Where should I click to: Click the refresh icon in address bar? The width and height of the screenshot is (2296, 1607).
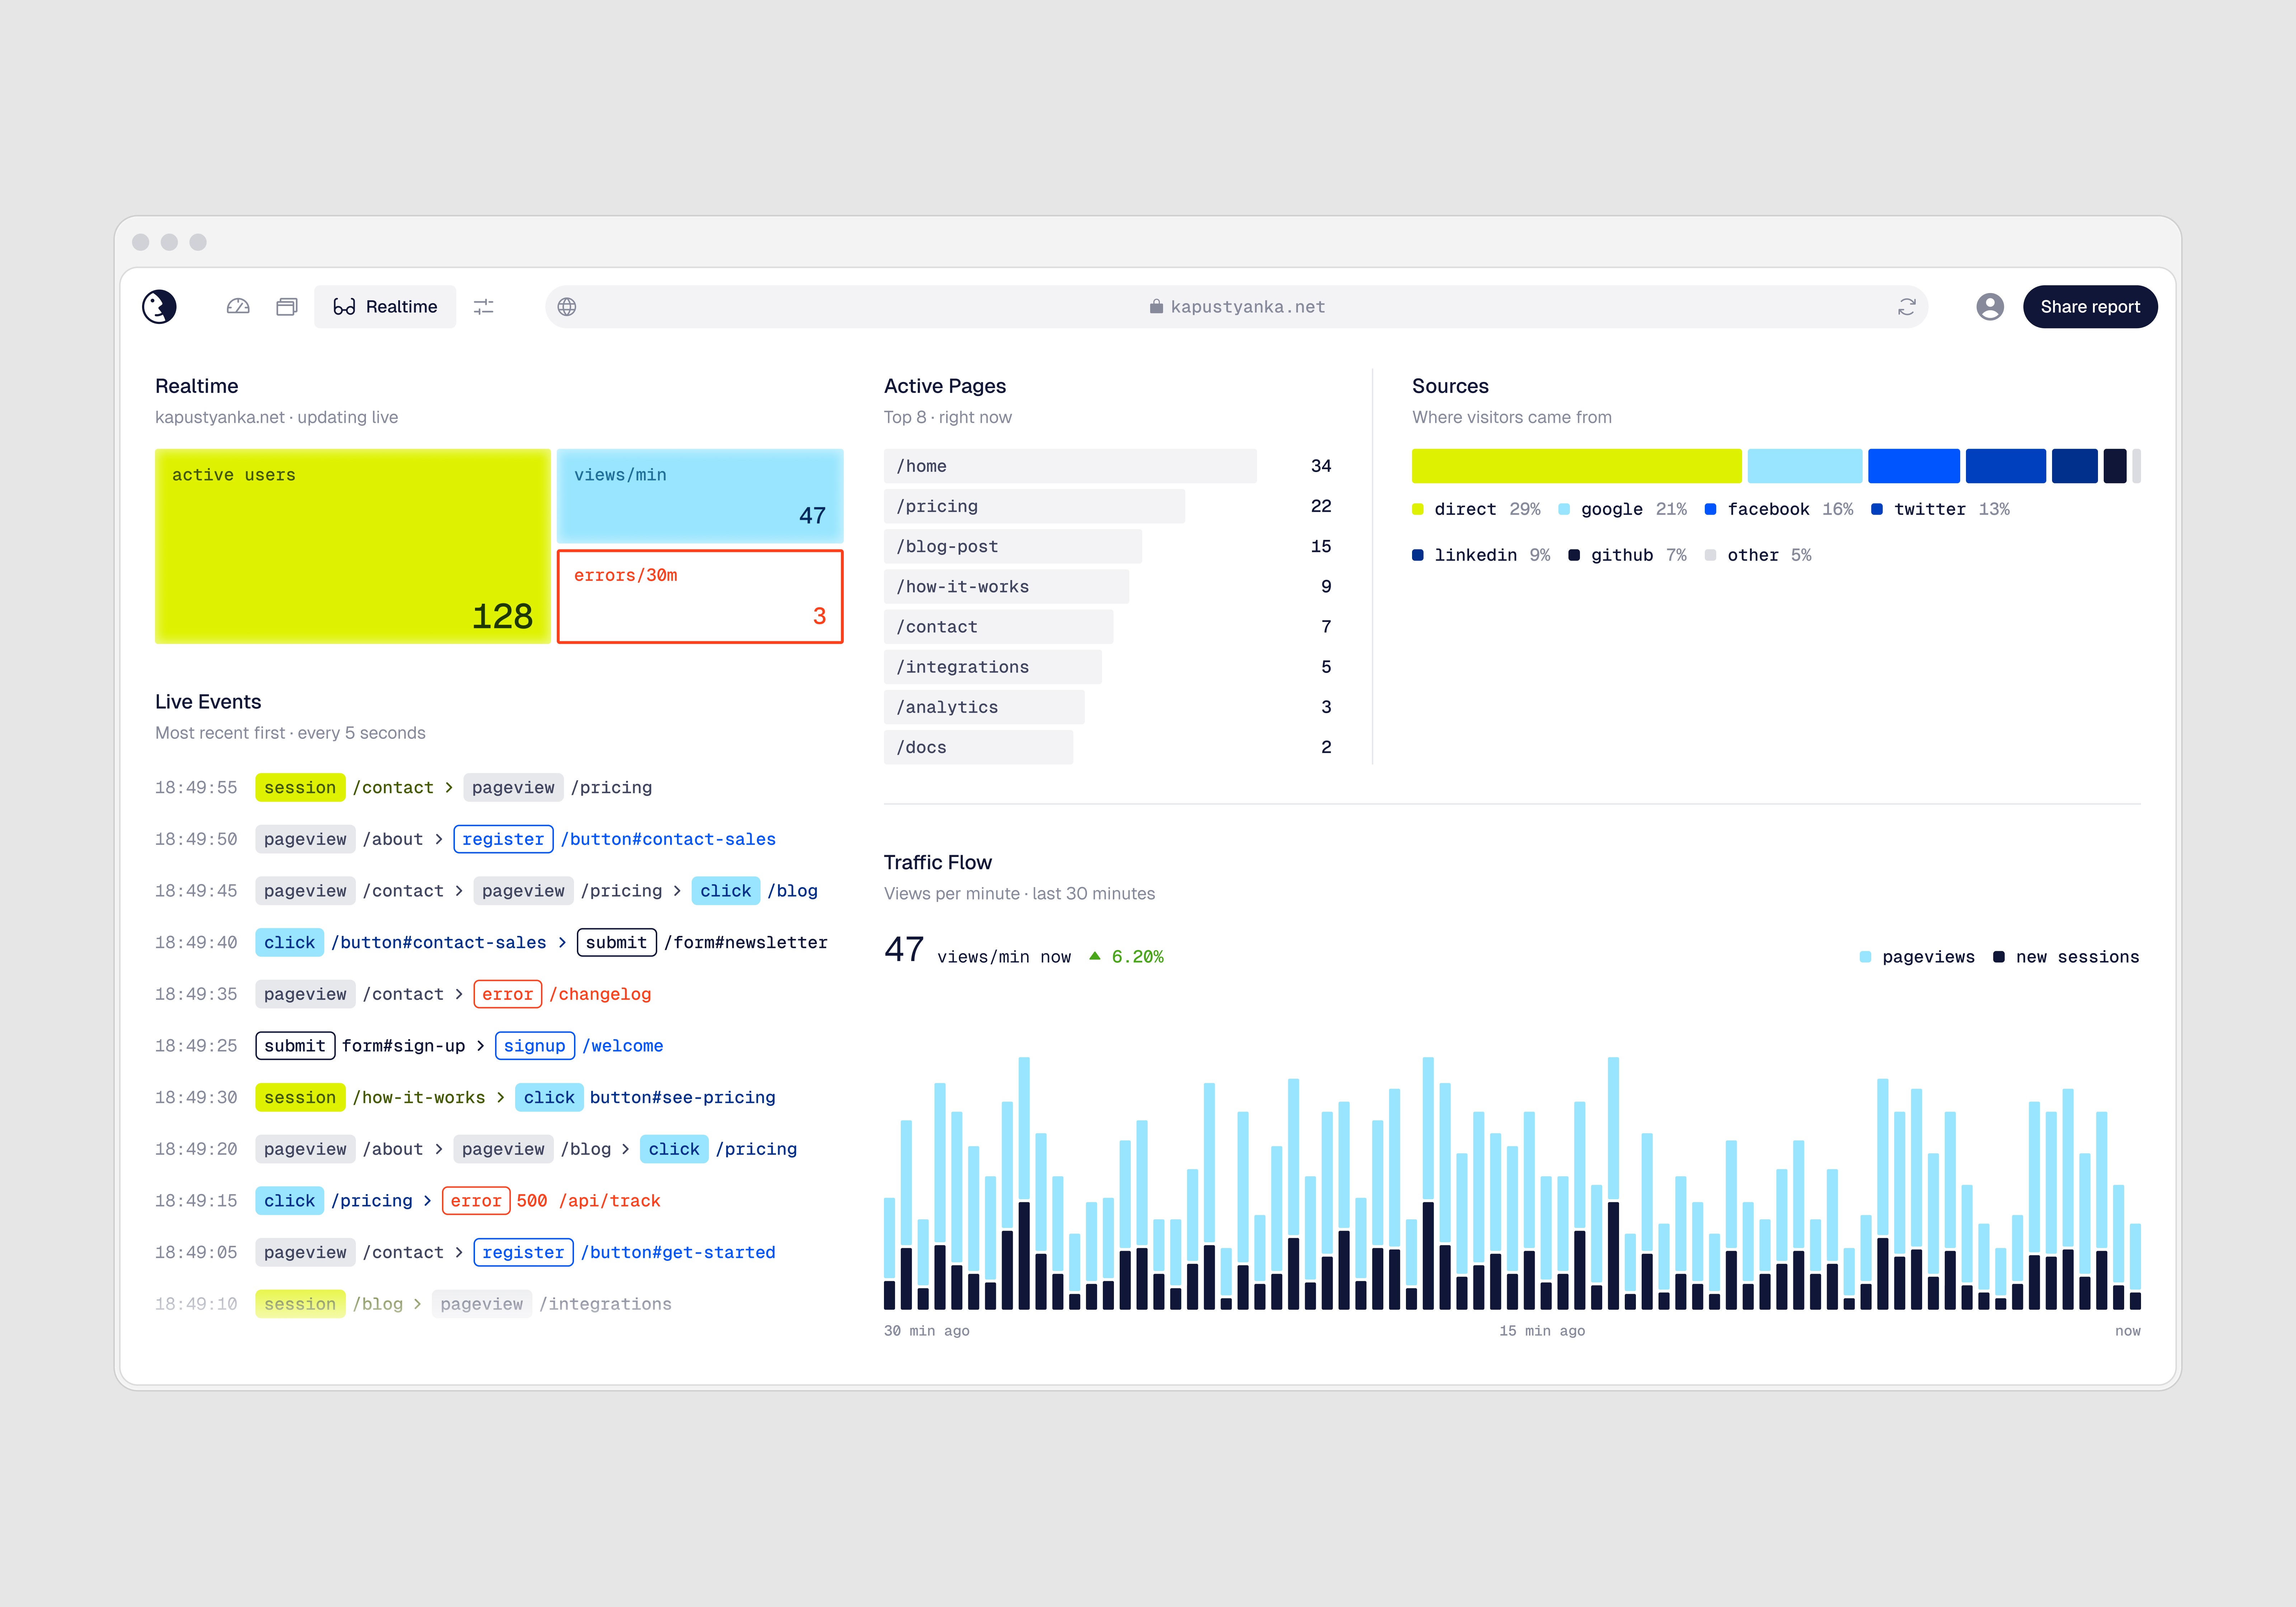tap(1907, 307)
